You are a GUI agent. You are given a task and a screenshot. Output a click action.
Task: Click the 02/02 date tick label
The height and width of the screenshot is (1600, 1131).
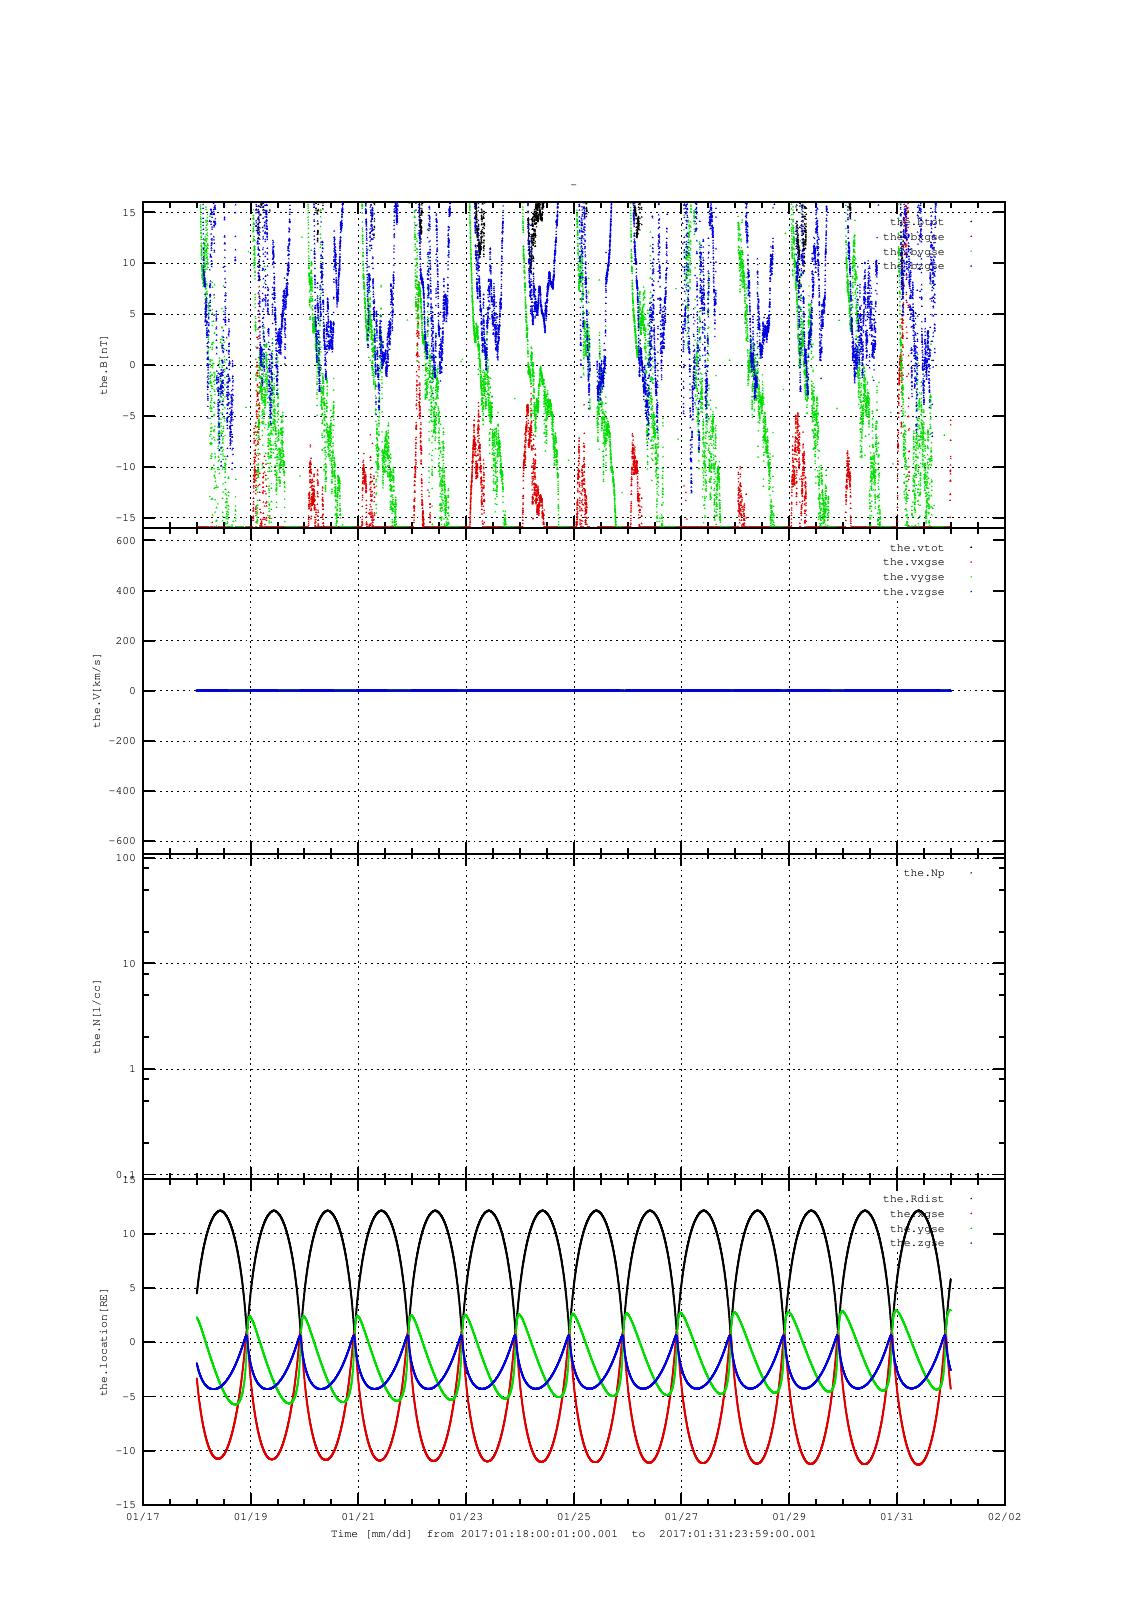pyautogui.click(x=1004, y=1517)
